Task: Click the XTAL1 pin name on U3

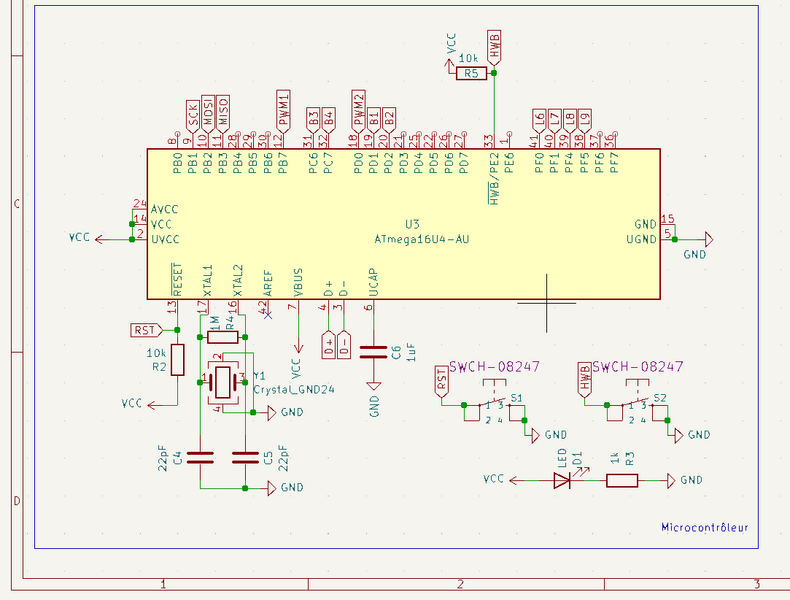Action: pos(208,281)
